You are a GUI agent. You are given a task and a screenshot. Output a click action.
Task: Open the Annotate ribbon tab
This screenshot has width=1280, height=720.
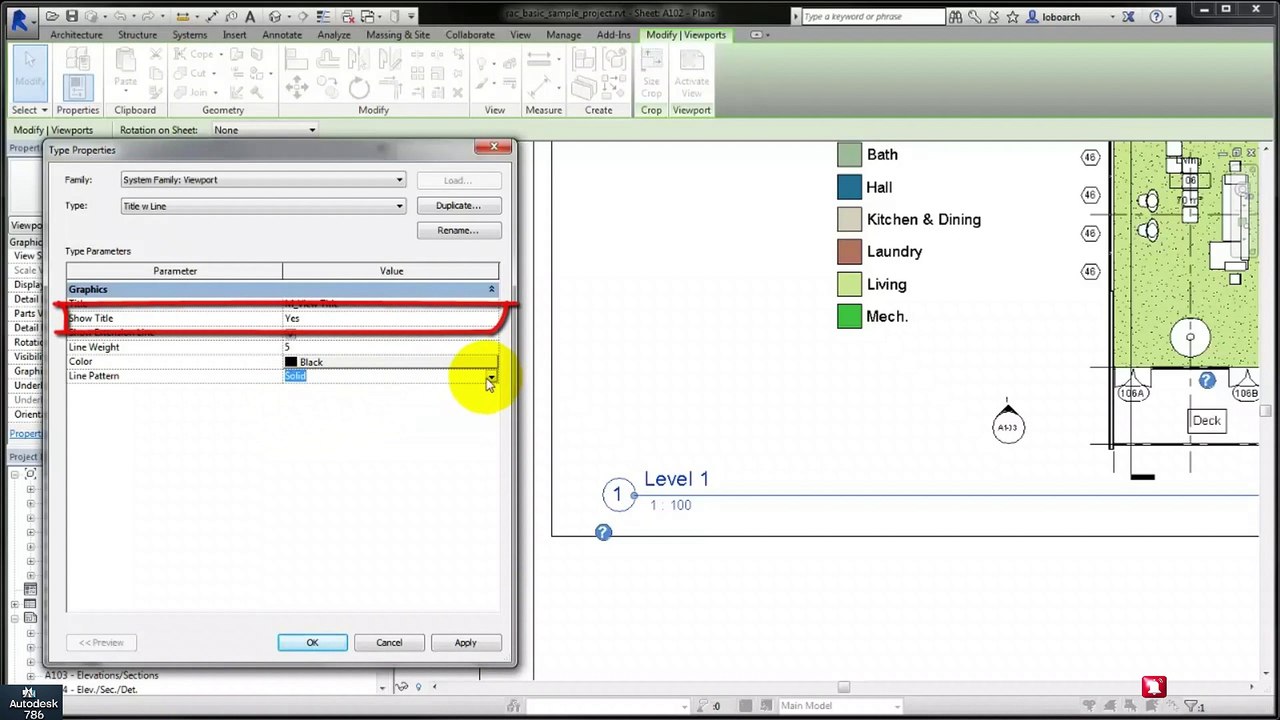pos(282,35)
